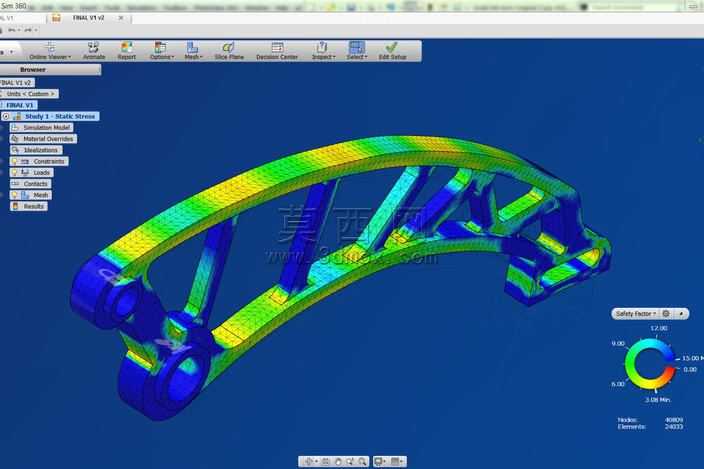Image resolution: width=704 pixels, height=469 pixels.
Task: Open the Decision Center
Action: pos(277,51)
